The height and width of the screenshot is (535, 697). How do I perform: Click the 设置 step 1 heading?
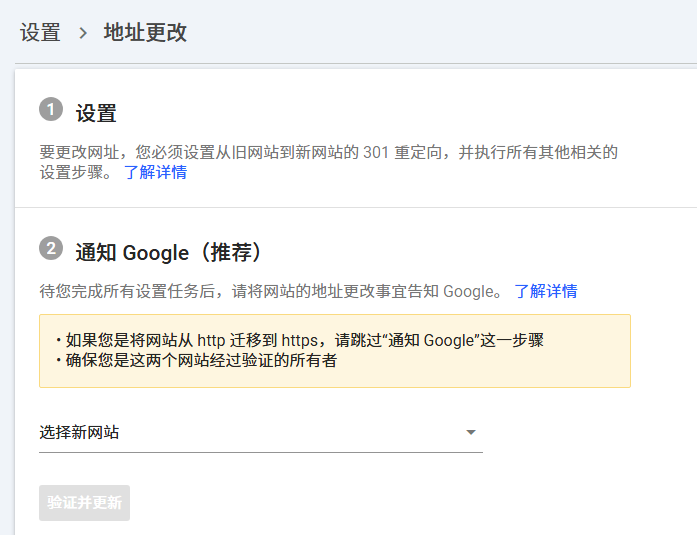(x=96, y=114)
